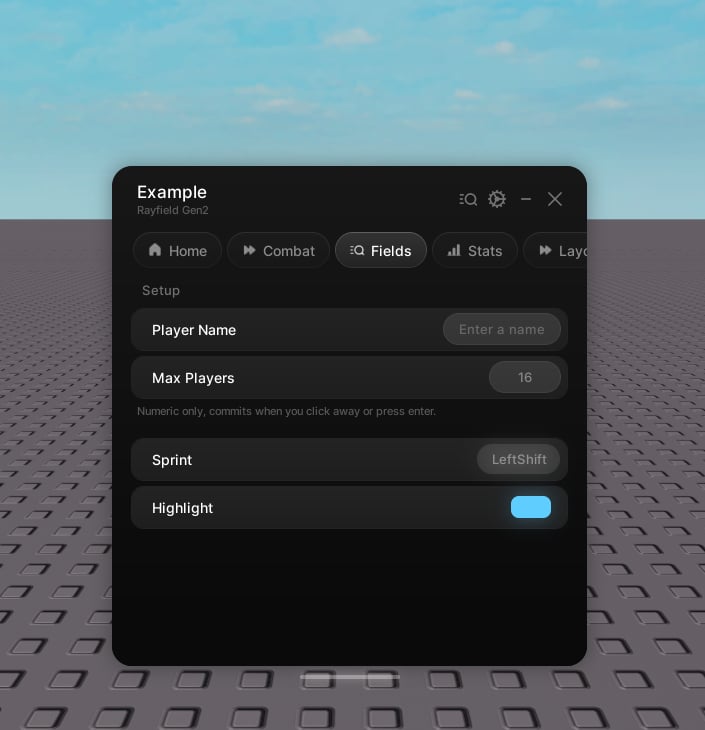Click the Max Players value 16

(525, 377)
